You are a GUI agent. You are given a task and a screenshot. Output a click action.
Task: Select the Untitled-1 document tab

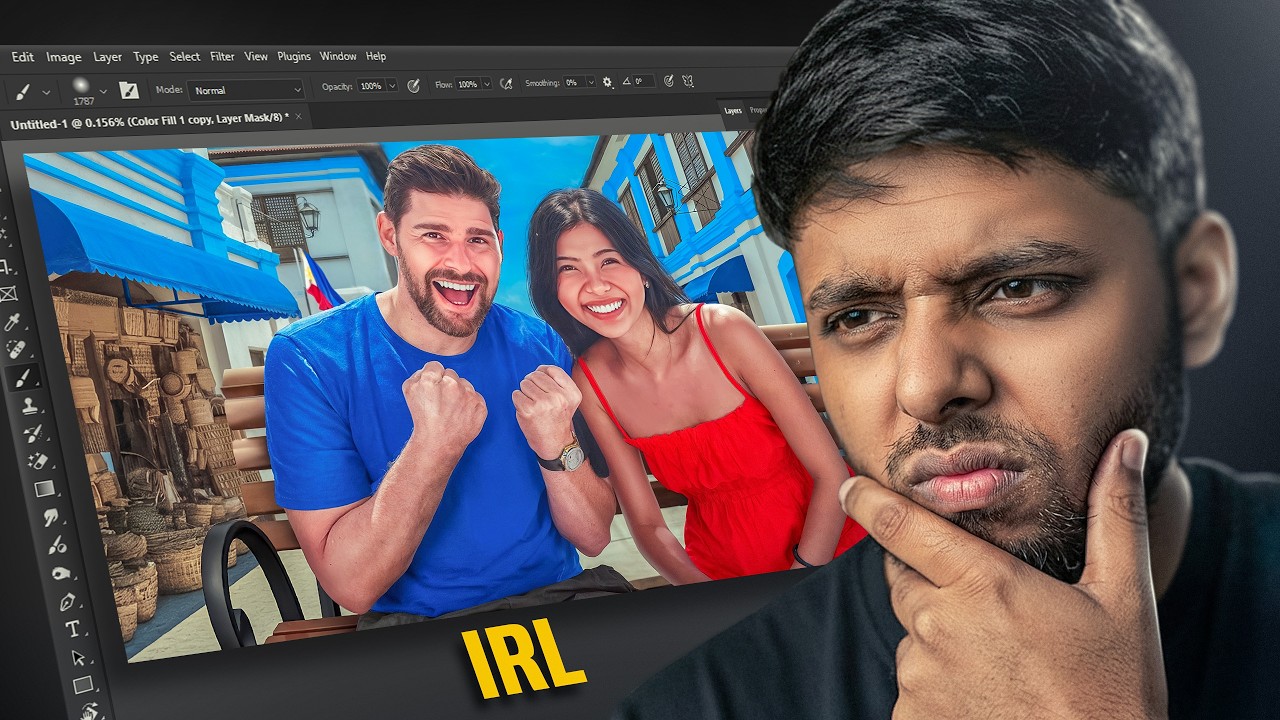pos(150,122)
